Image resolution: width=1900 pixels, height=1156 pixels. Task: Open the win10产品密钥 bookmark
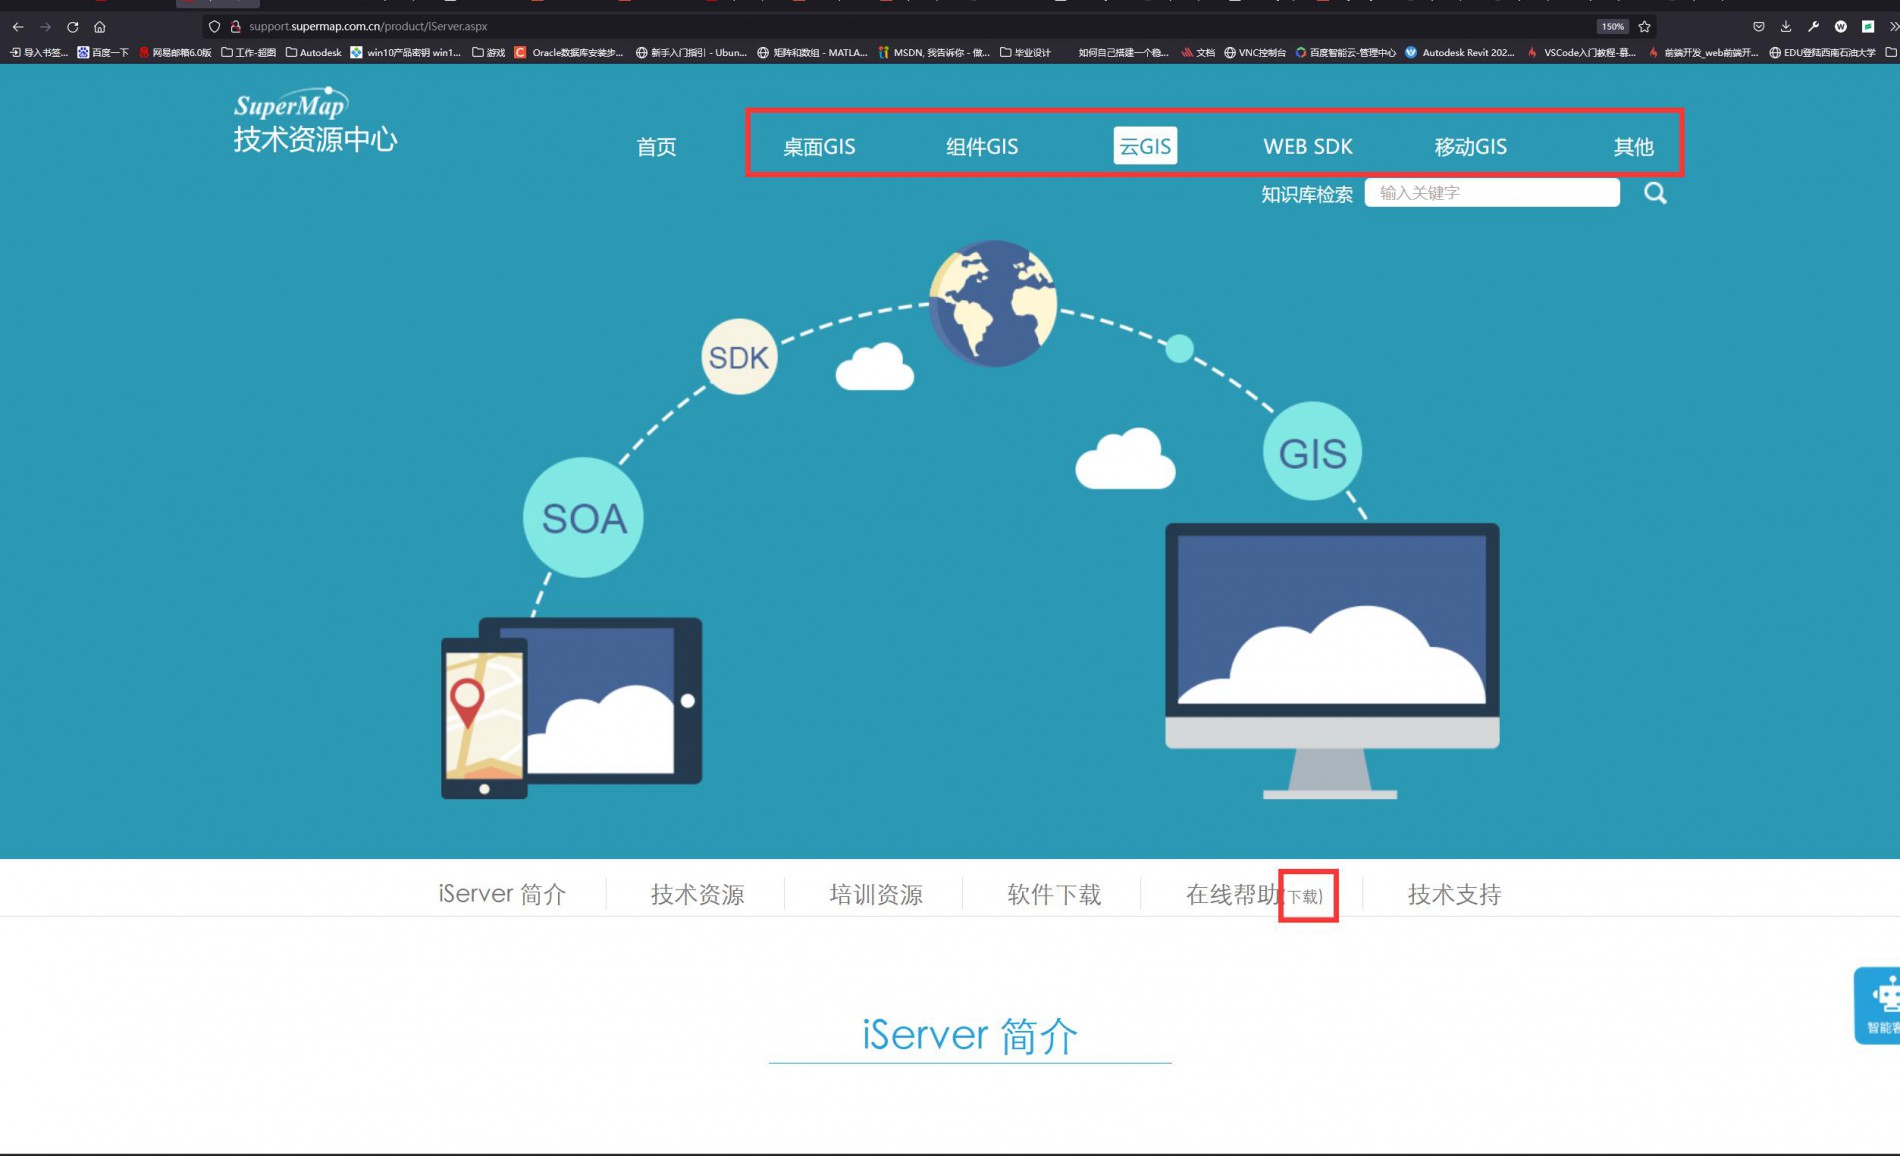coord(405,53)
